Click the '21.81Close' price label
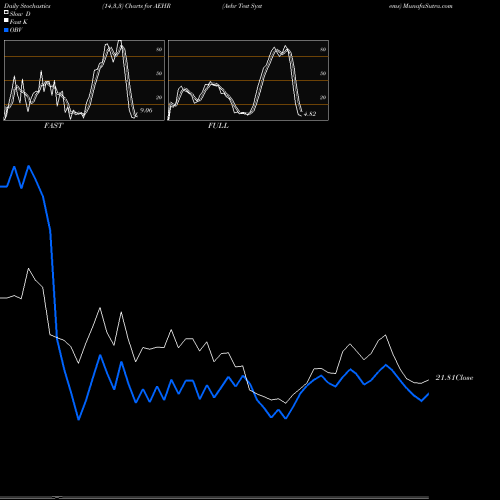The height and width of the screenshot is (500, 500). (454, 378)
